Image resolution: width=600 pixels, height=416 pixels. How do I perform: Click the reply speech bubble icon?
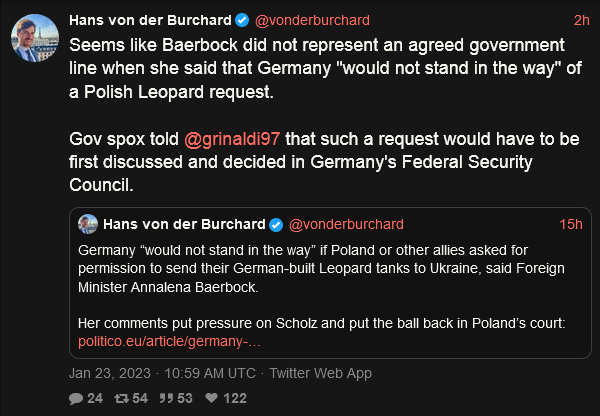click(76, 398)
